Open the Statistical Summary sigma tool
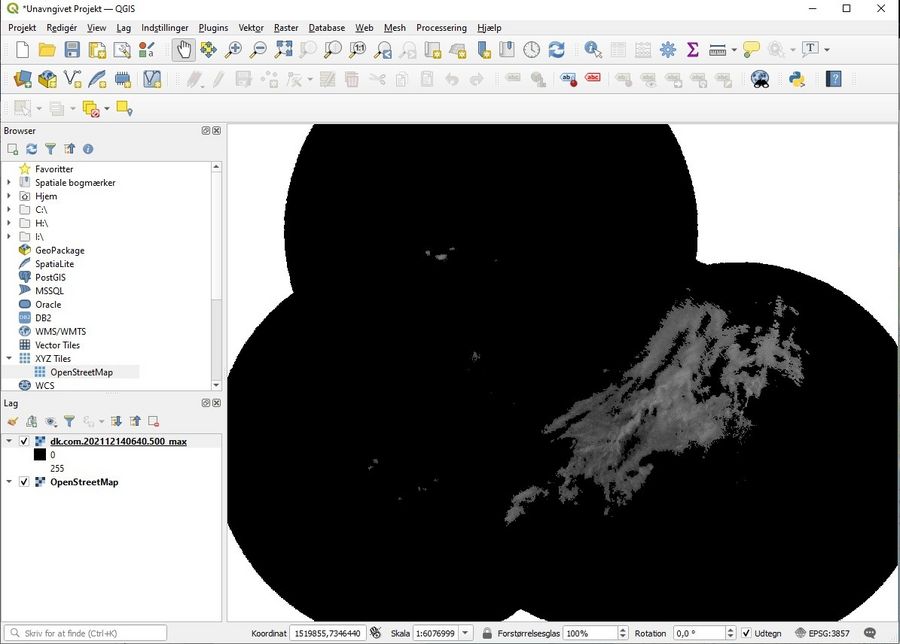900x644 pixels. click(x=692, y=49)
